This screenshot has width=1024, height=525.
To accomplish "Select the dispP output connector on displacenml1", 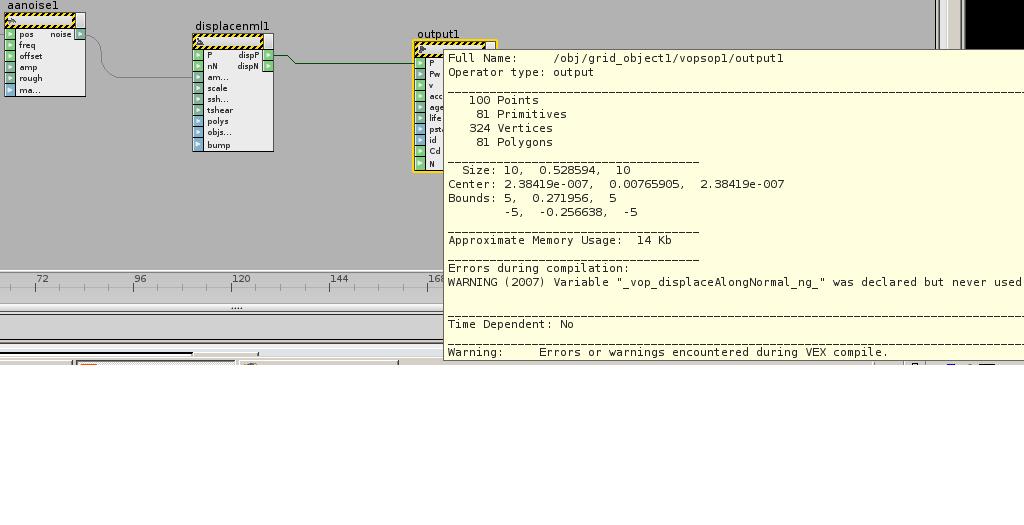I will 268,55.
